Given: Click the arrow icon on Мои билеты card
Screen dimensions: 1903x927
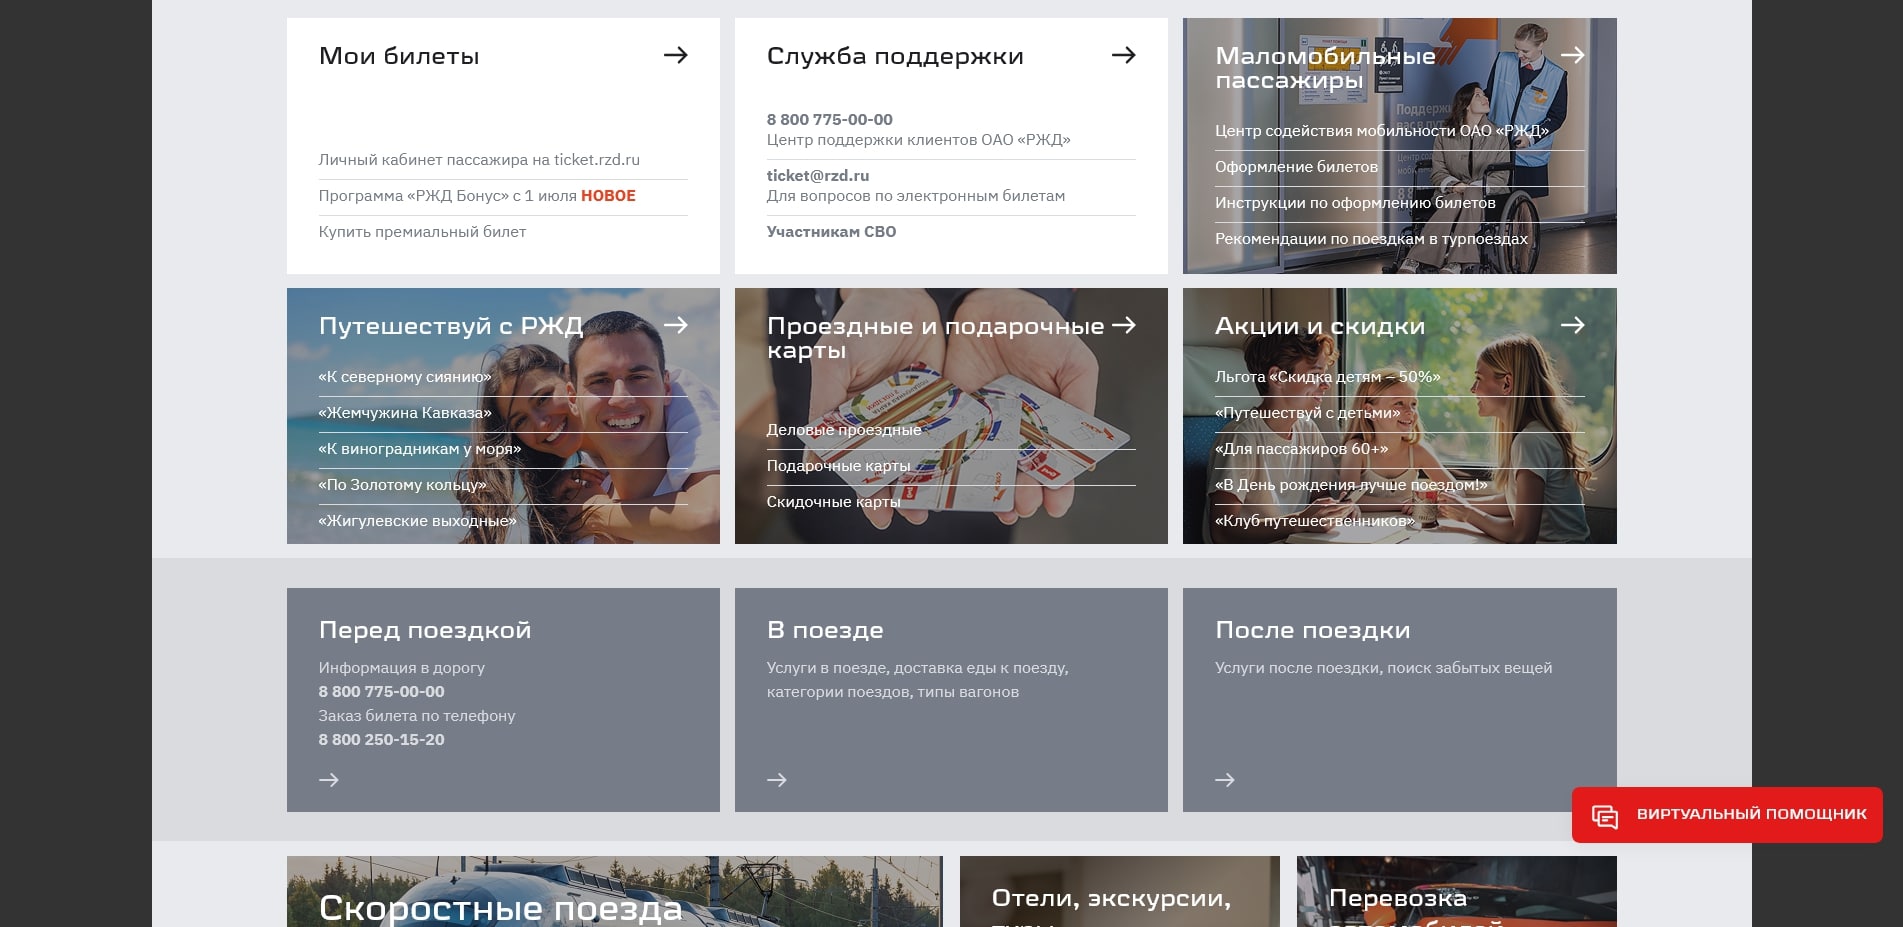Looking at the screenshot, I should [x=675, y=55].
